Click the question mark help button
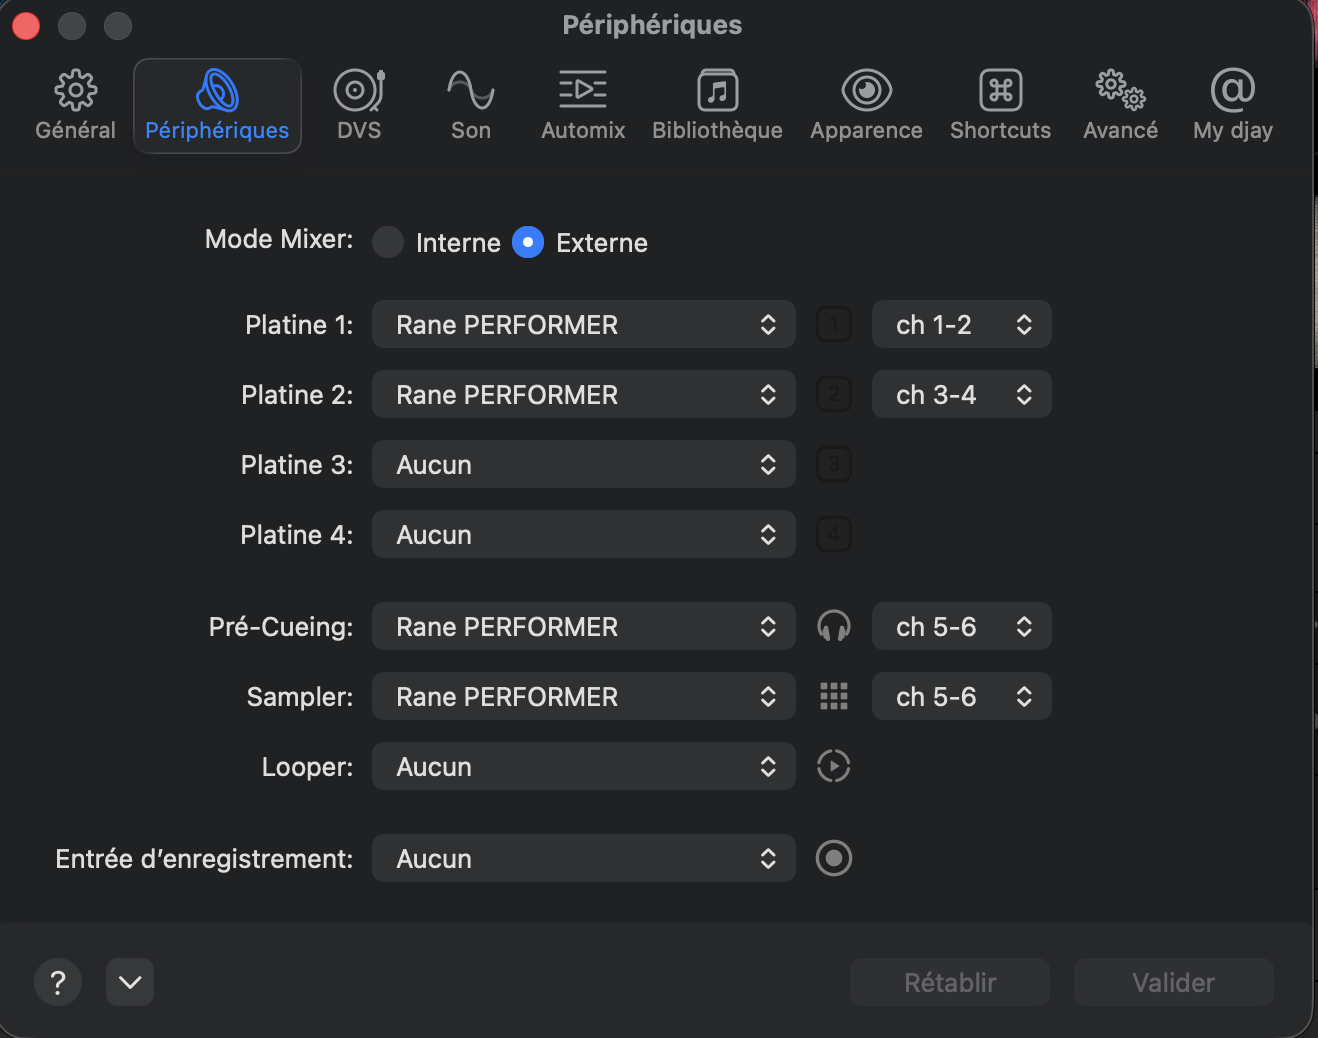1318x1038 pixels. pyautogui.click(x=58, y=983)
